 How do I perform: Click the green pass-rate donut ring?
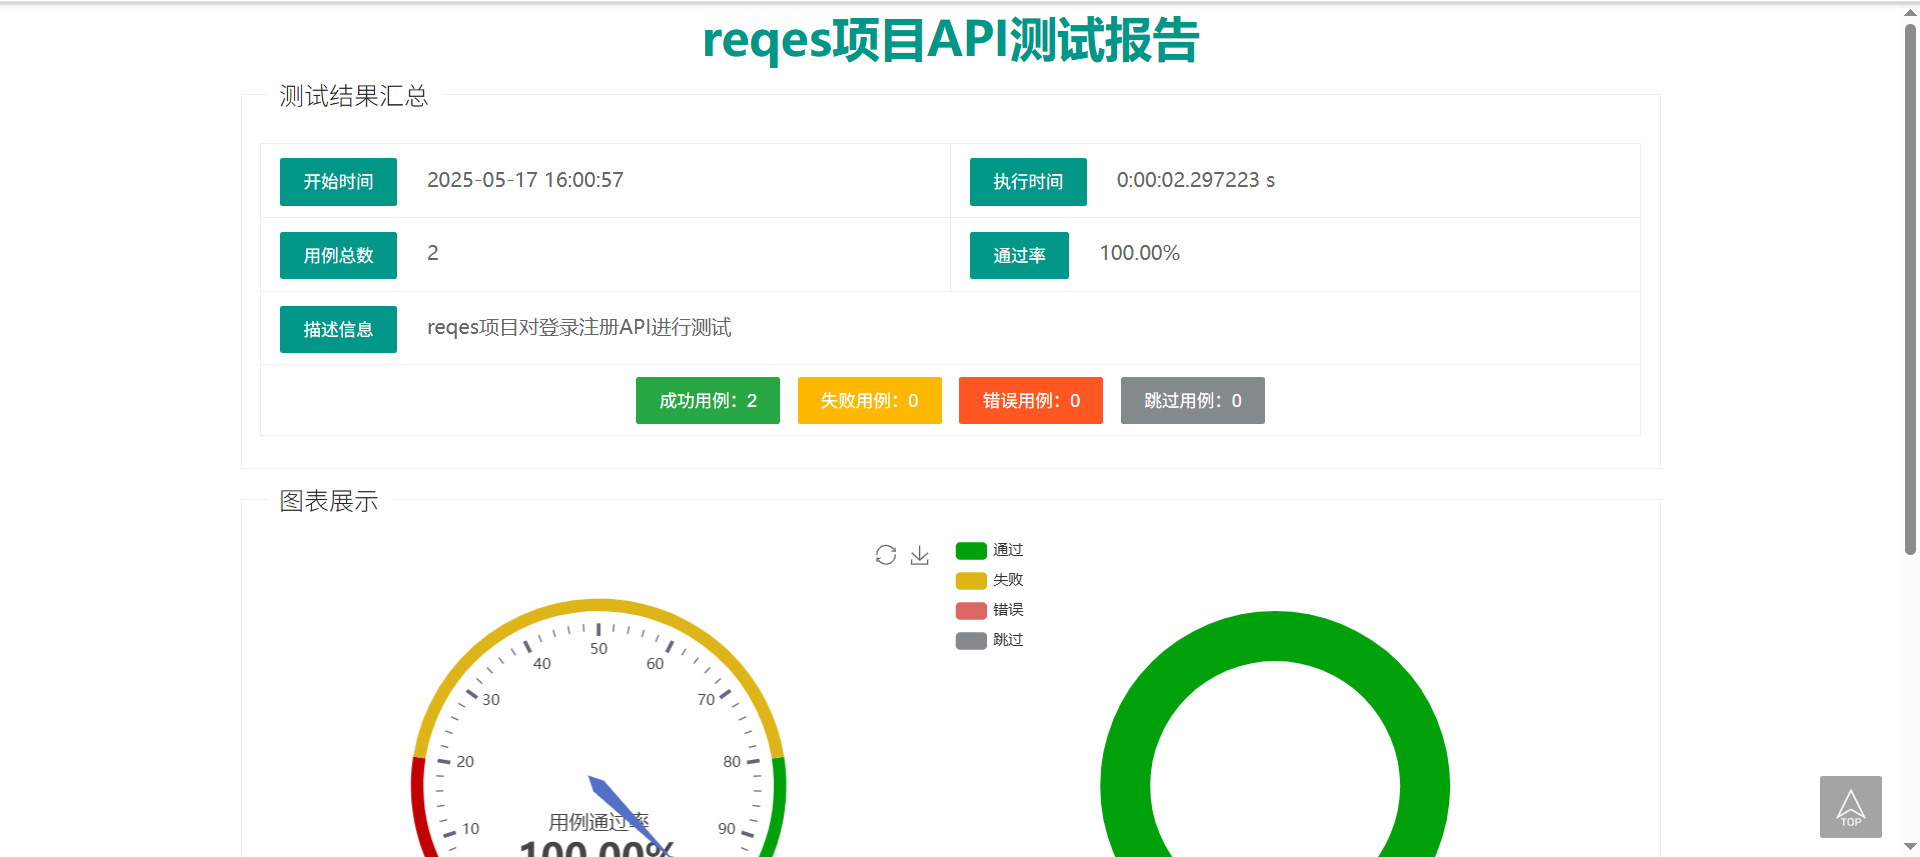(1275, 636)
